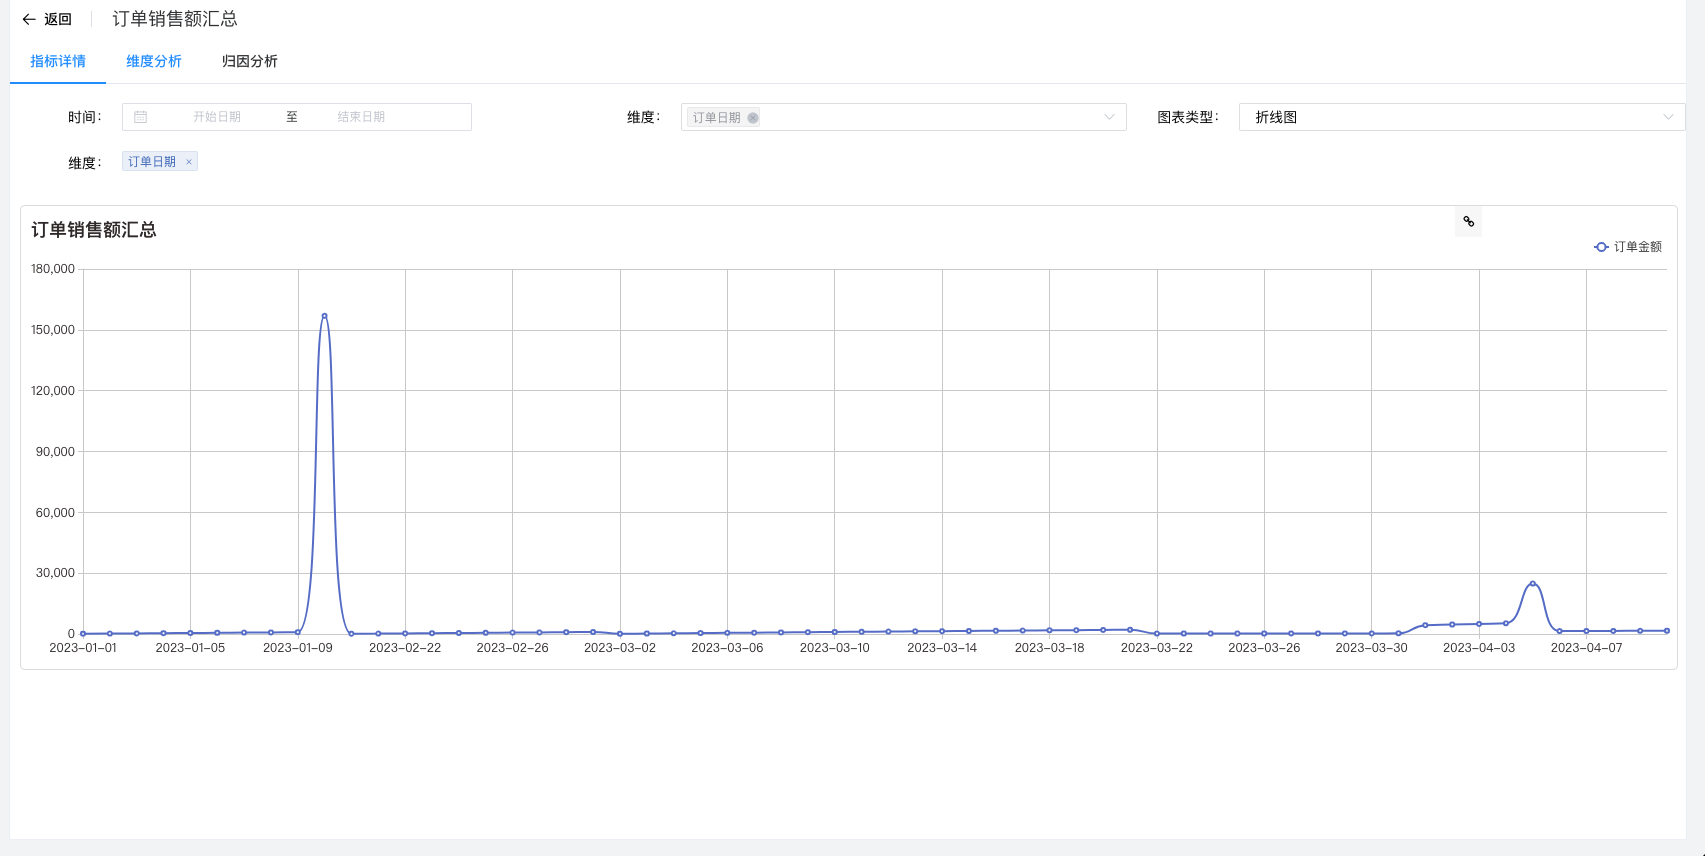
Task: Click the link icon above the chart
Action: [x=1468, y=222]
